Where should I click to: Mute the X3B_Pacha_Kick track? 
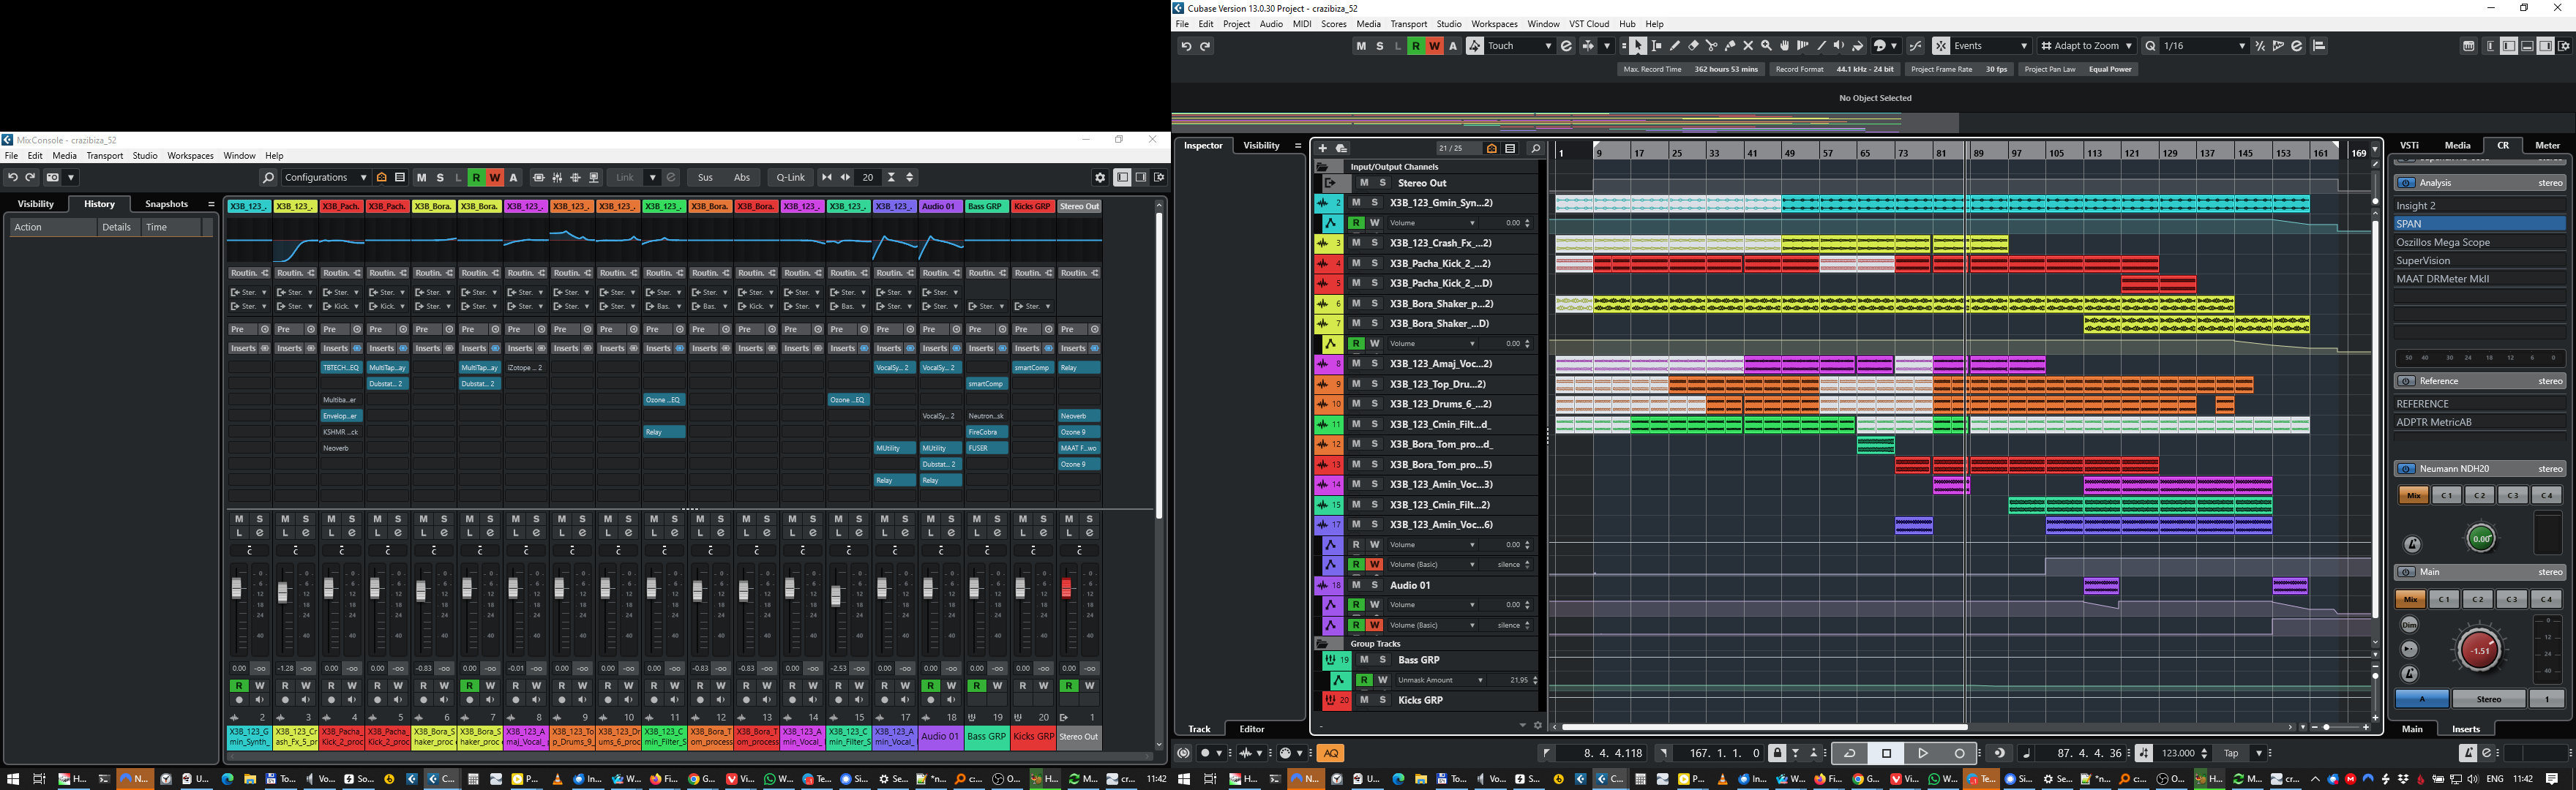coord(1357,263)
